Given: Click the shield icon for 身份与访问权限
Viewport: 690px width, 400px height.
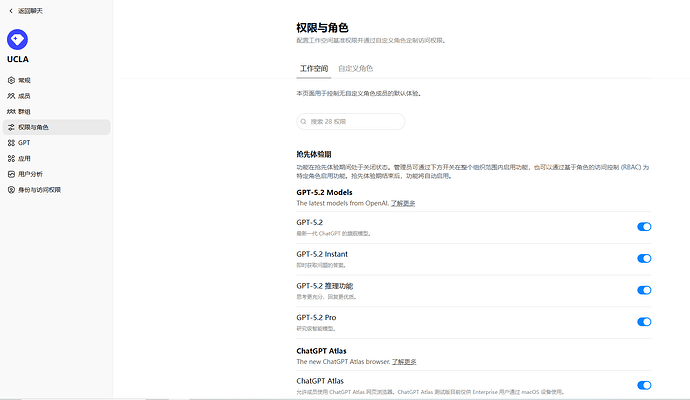Looking at the screenshot, I should [x=11, y=190].
